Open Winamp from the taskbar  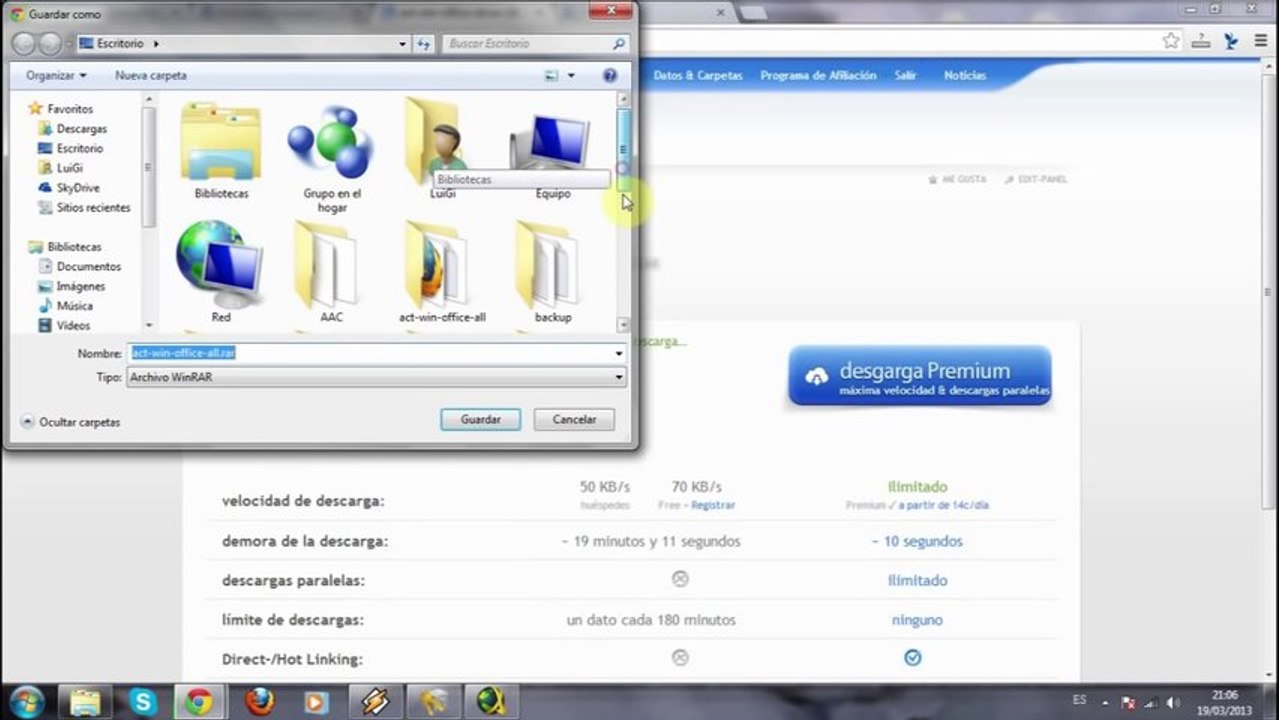[x=376, y=702]
